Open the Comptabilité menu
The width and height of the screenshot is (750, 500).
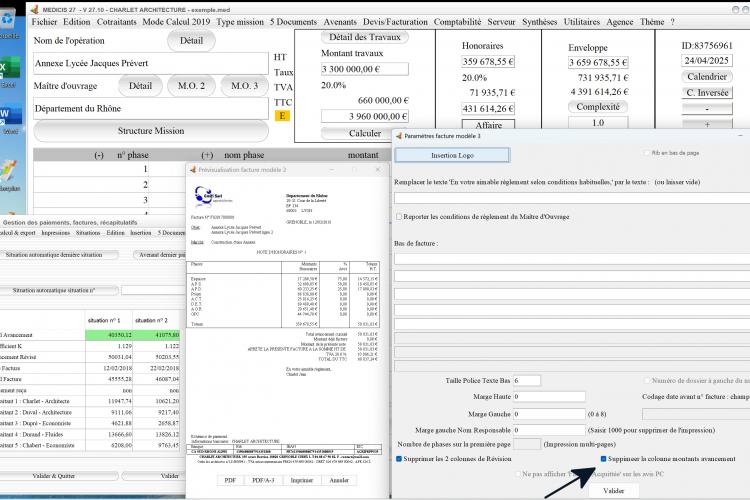457,22
